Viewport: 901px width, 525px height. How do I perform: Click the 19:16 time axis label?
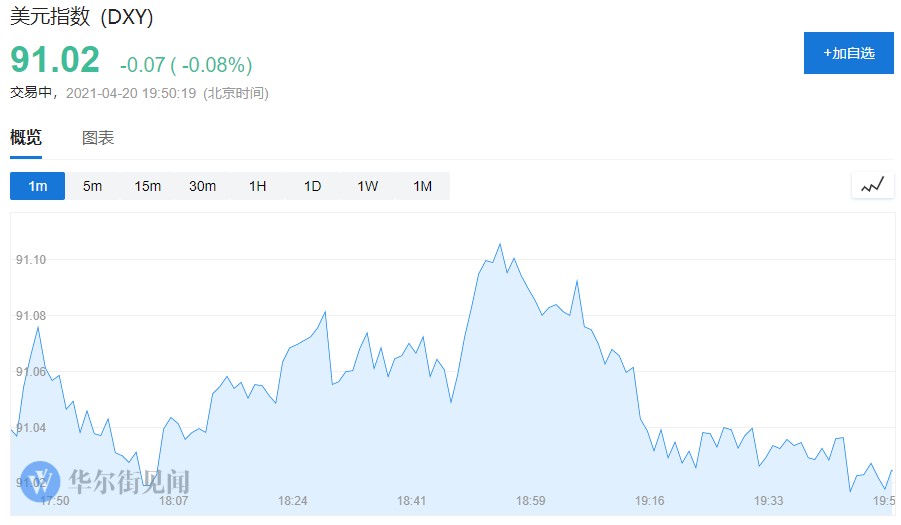point(650,501)
